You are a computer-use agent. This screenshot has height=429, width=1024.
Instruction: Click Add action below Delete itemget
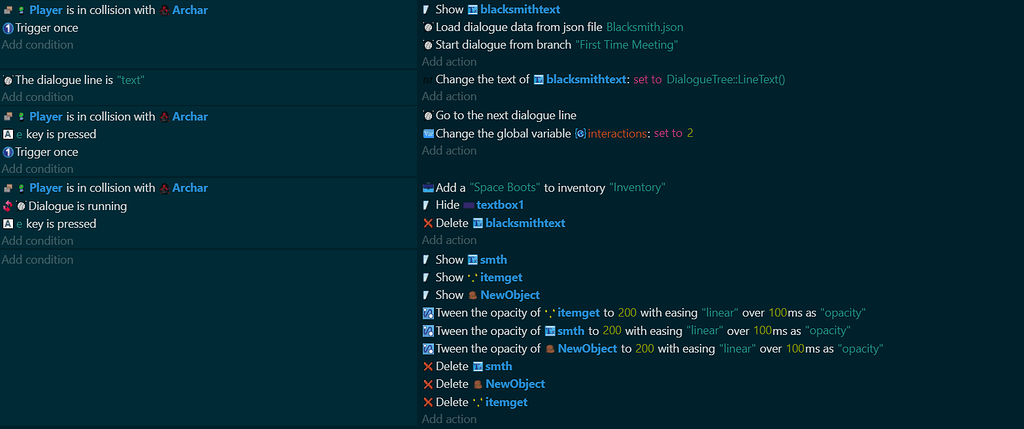[x=449, y=419]
